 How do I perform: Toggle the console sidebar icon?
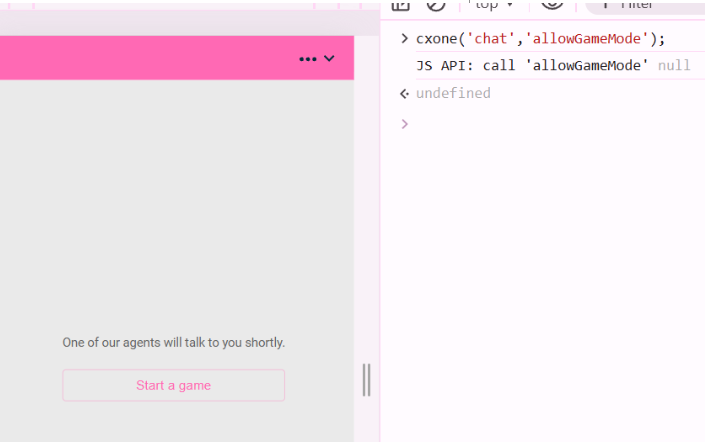[x=401, y=4]
